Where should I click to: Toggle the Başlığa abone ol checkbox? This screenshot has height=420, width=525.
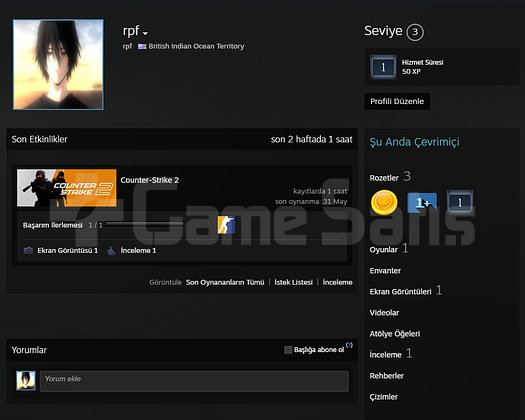(x=288, y=350)
